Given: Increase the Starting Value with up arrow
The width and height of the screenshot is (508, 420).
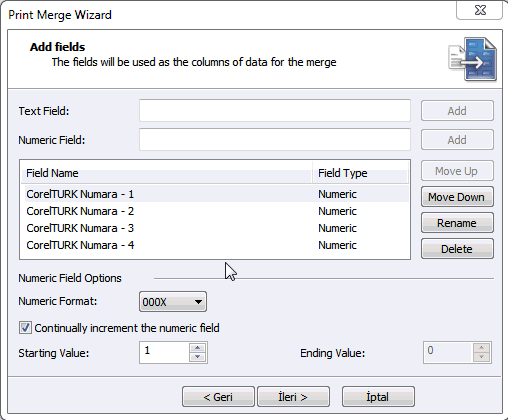Looking at the screenshot, I should coord(198,348).
